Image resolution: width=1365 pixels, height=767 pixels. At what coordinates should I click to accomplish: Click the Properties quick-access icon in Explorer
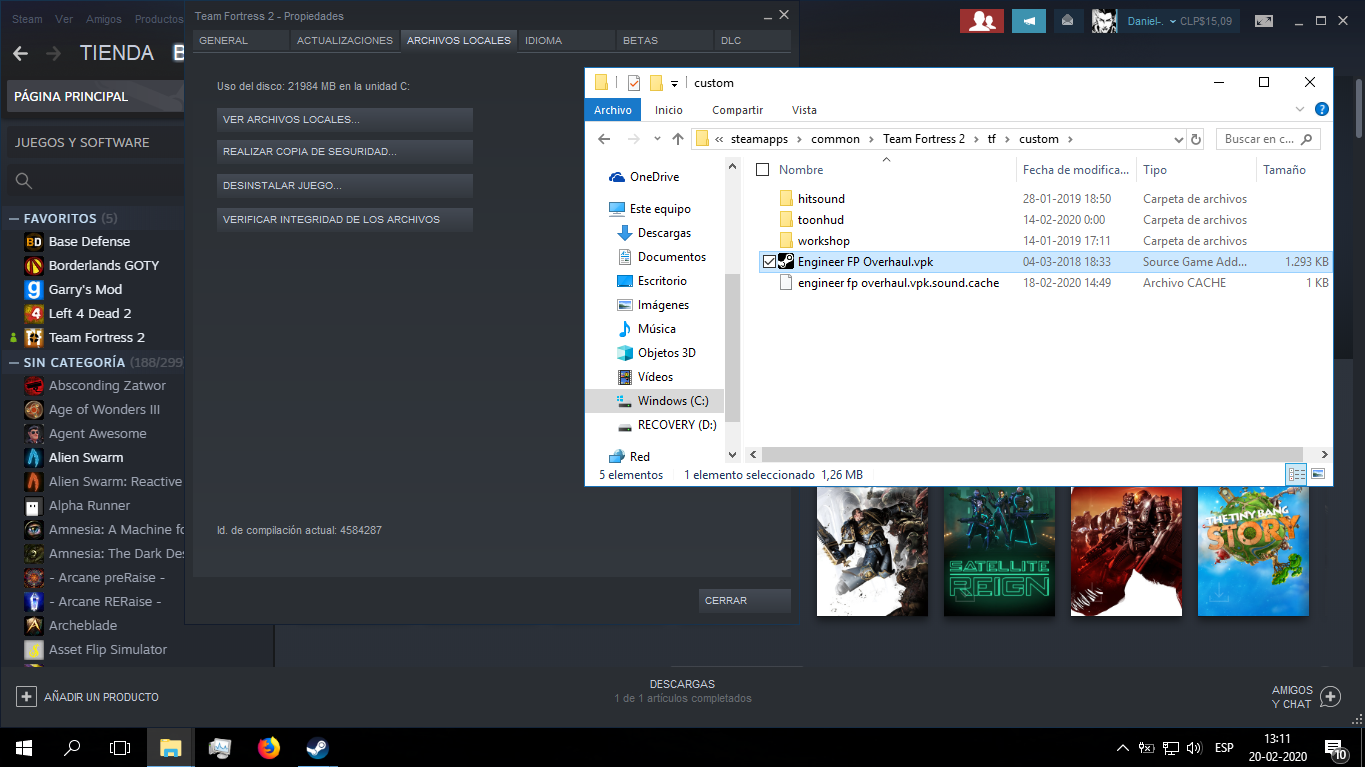634,83
